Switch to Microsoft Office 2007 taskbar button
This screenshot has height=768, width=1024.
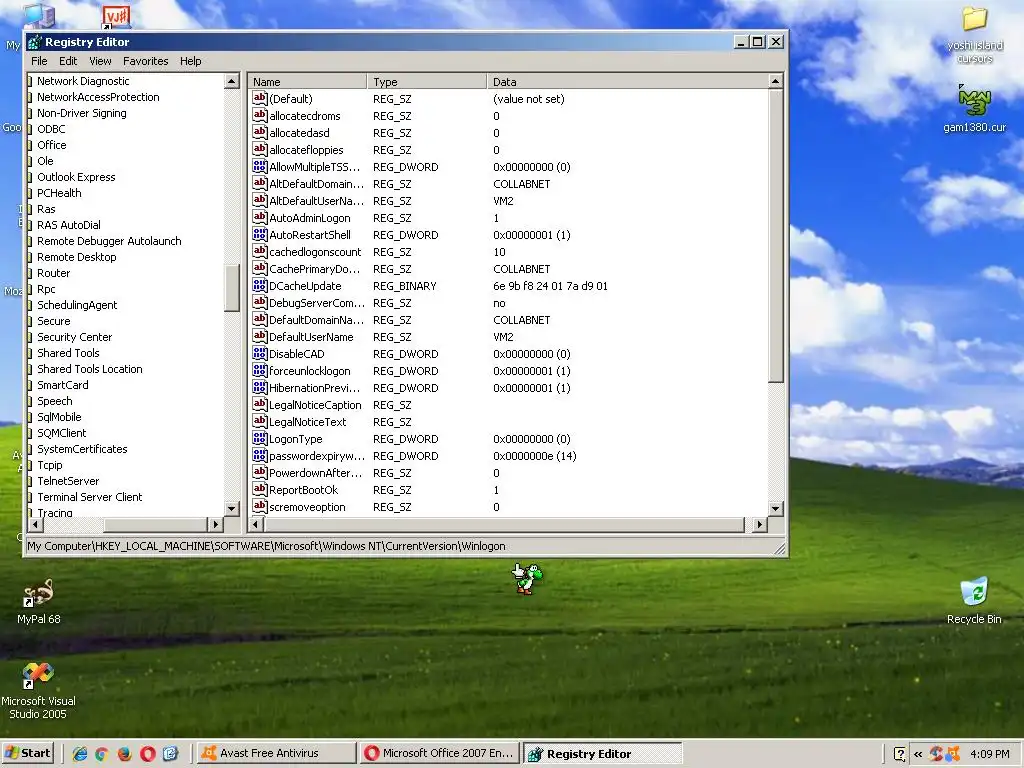[x=440, y=754]
